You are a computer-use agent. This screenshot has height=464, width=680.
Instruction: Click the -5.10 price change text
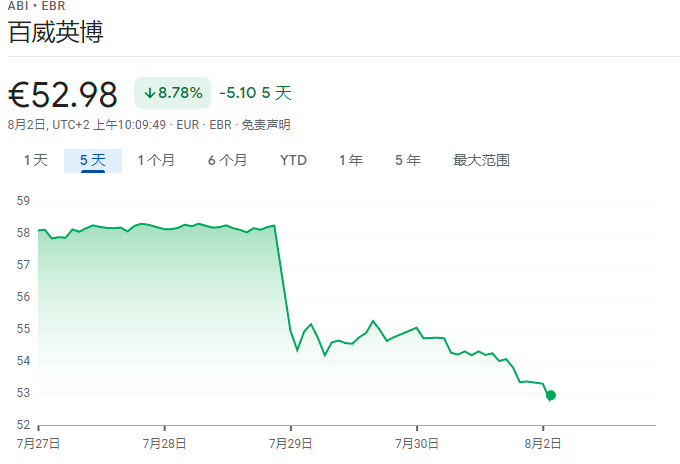click(x=238, y=93)
